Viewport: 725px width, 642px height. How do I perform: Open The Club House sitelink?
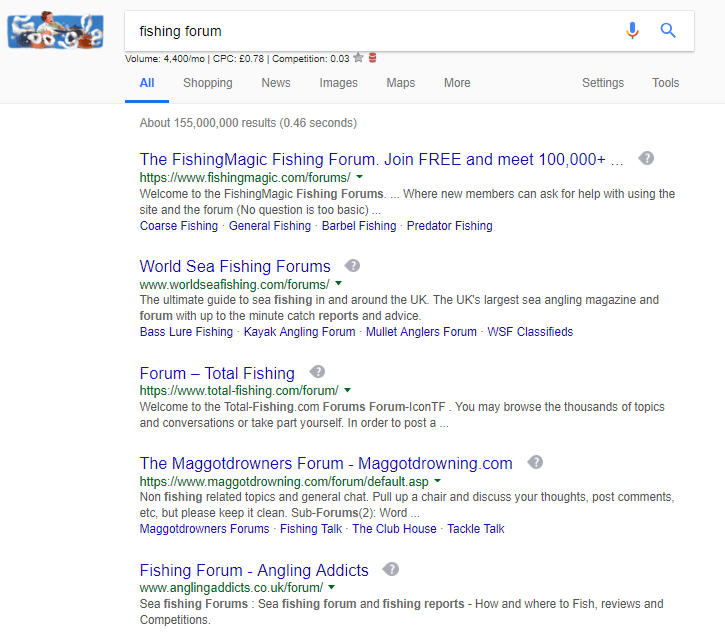pyautogui.click(x=394, y=529)
